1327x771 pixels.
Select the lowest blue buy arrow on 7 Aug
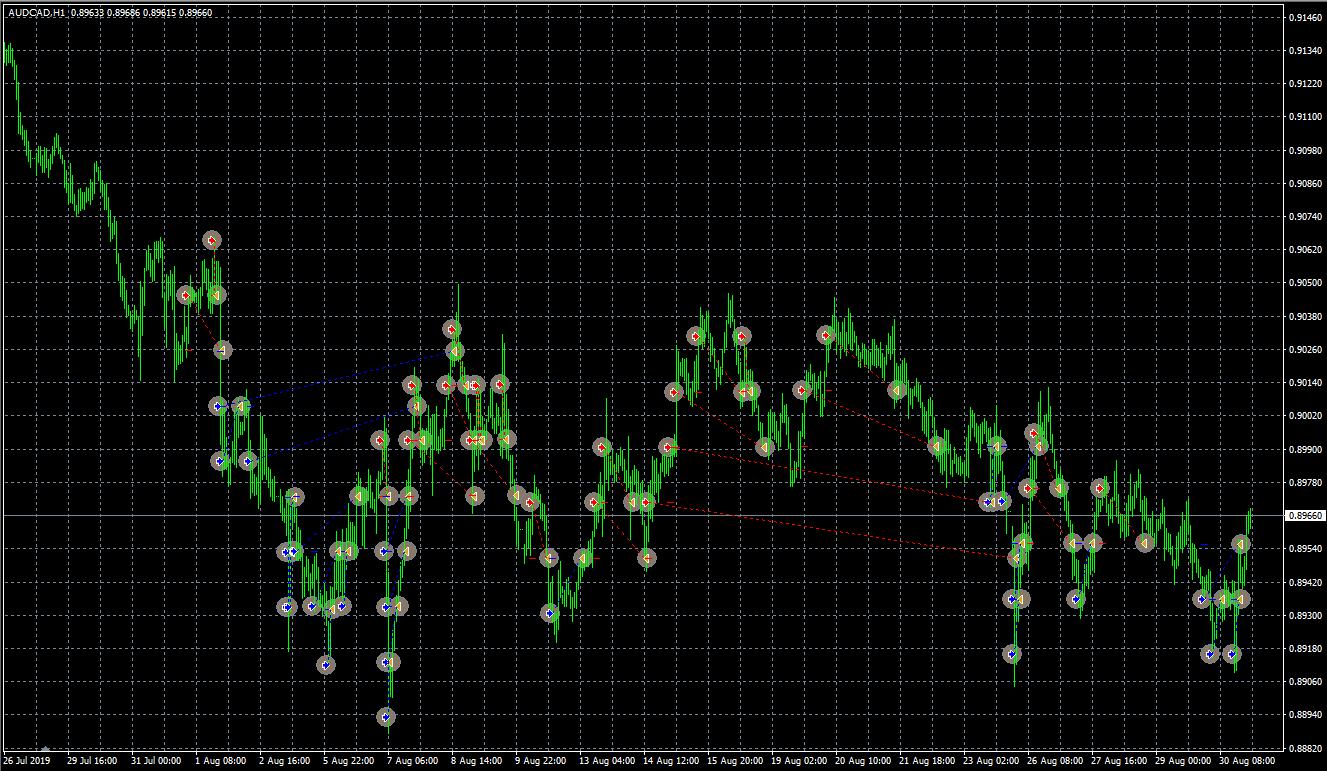point(386,717)
